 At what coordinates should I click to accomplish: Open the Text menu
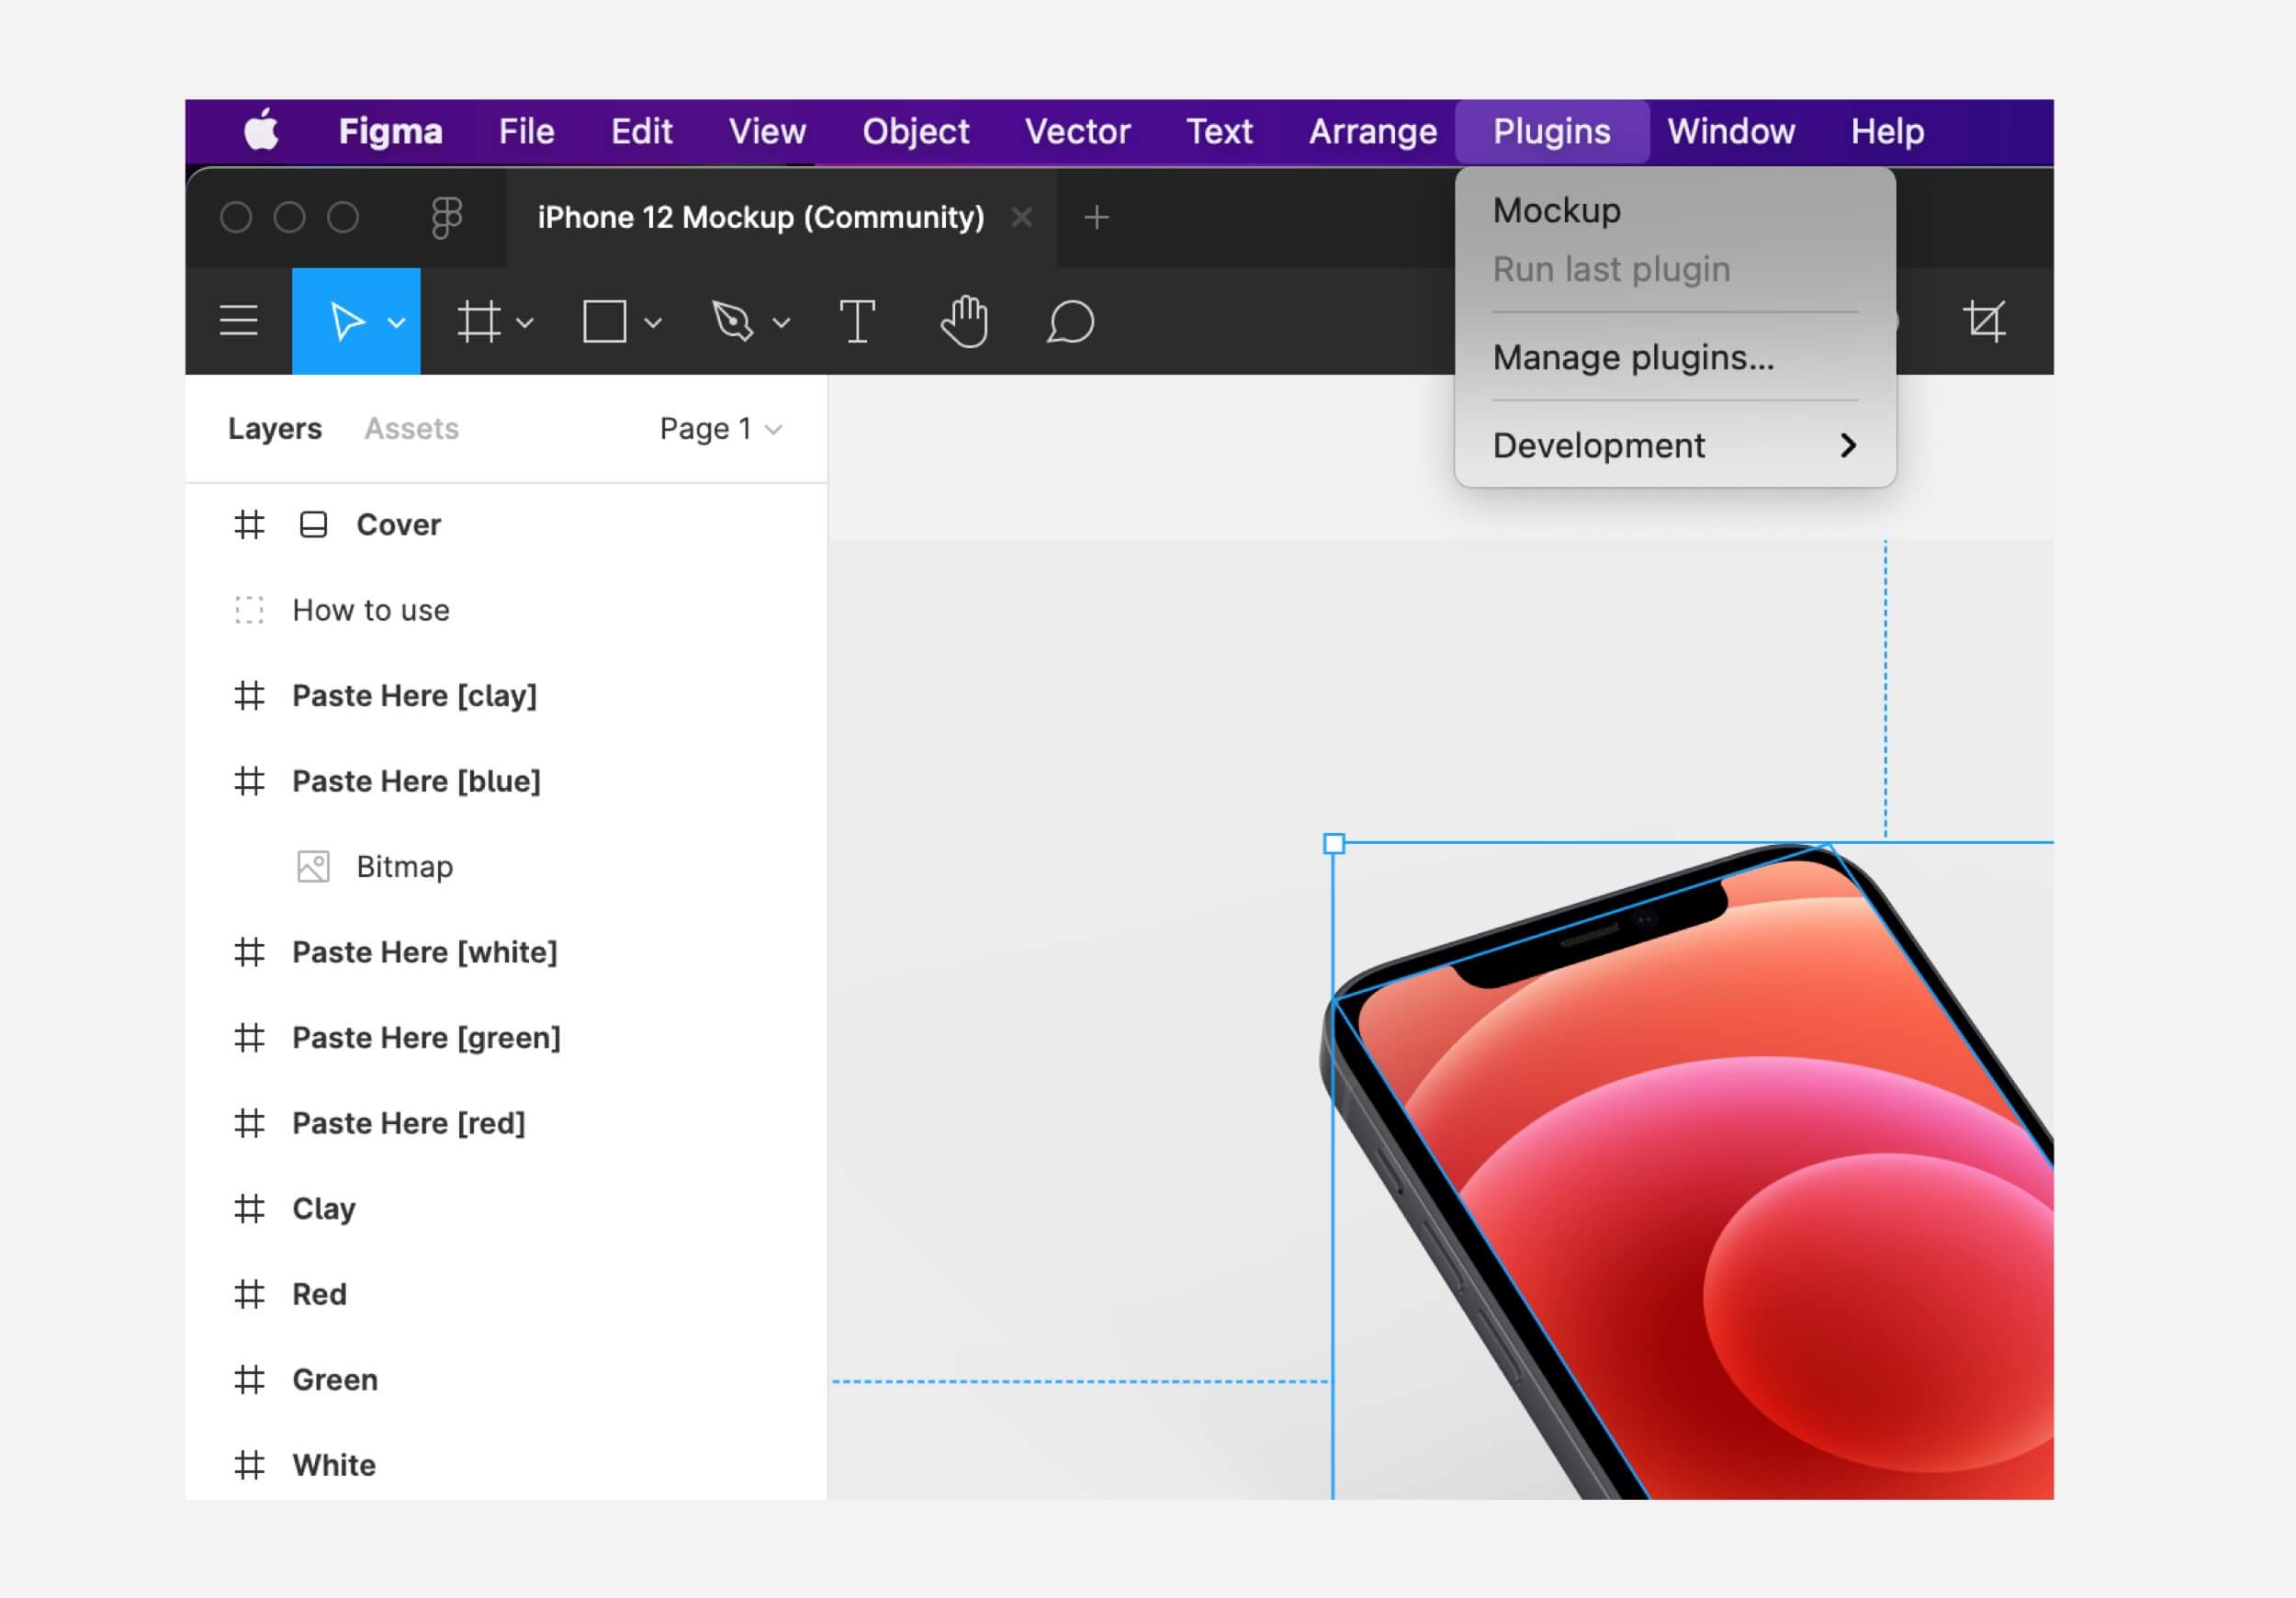click(1219, 131)
